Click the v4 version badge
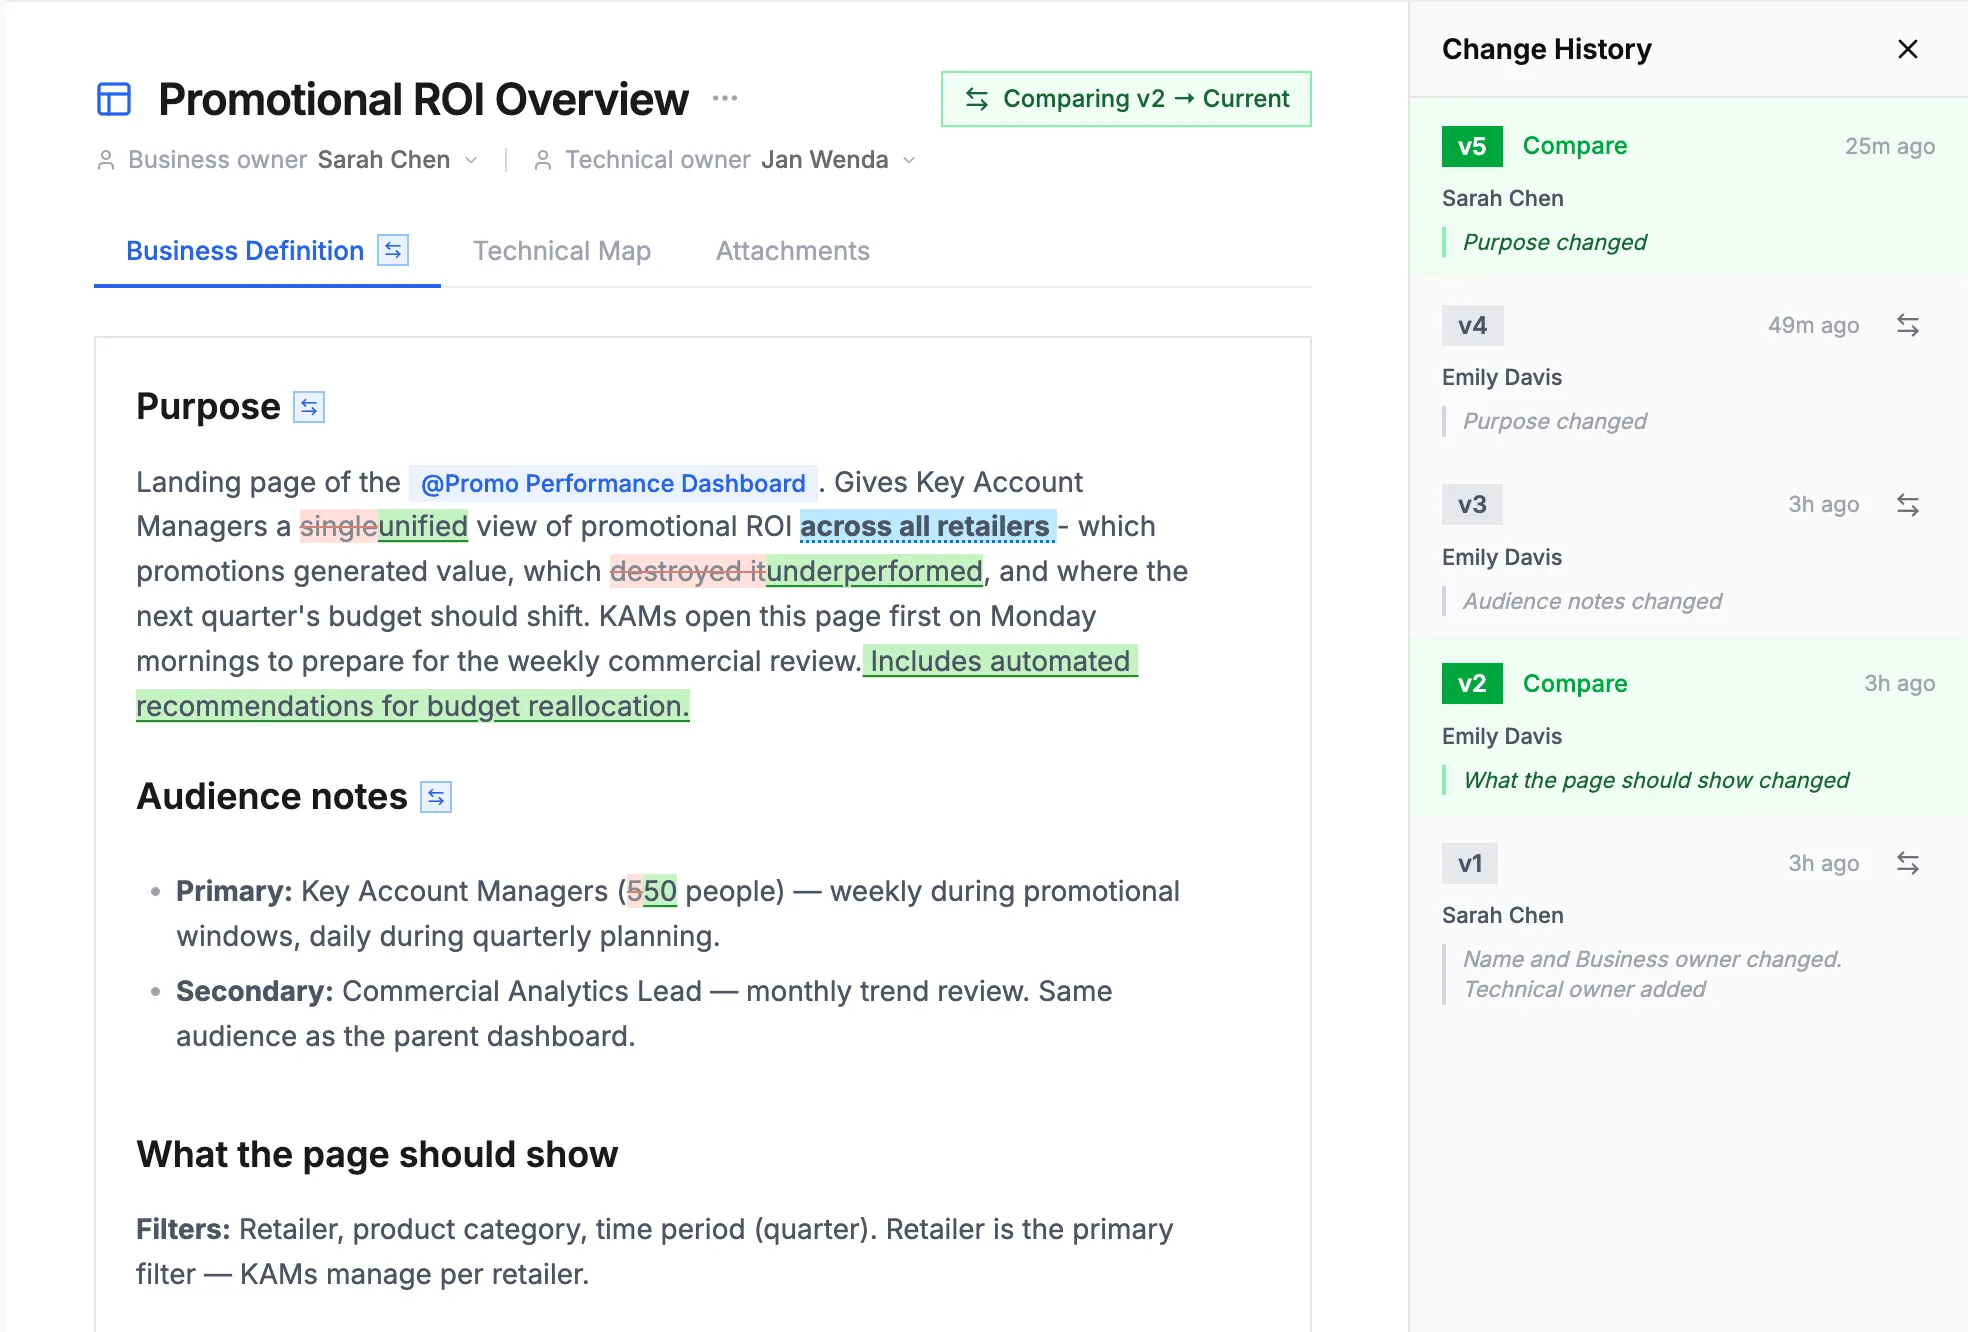The image size is (1968, 1332). (x=1472, y=326)
